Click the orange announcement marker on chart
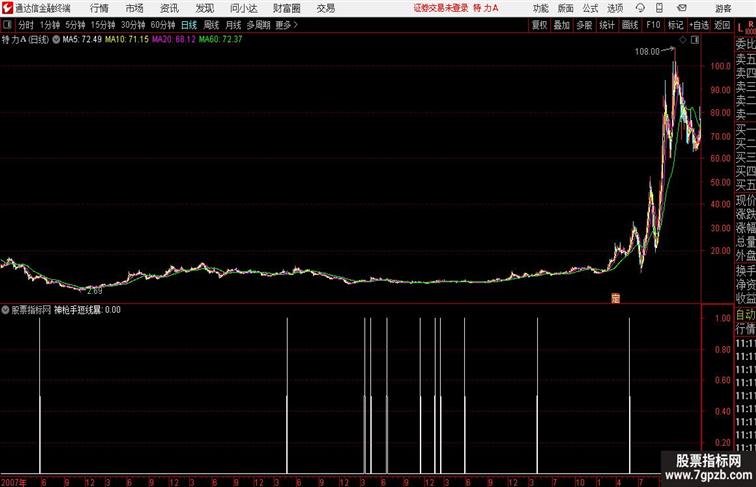The width and height of the screenshot is (756, 487). (616, 298)
